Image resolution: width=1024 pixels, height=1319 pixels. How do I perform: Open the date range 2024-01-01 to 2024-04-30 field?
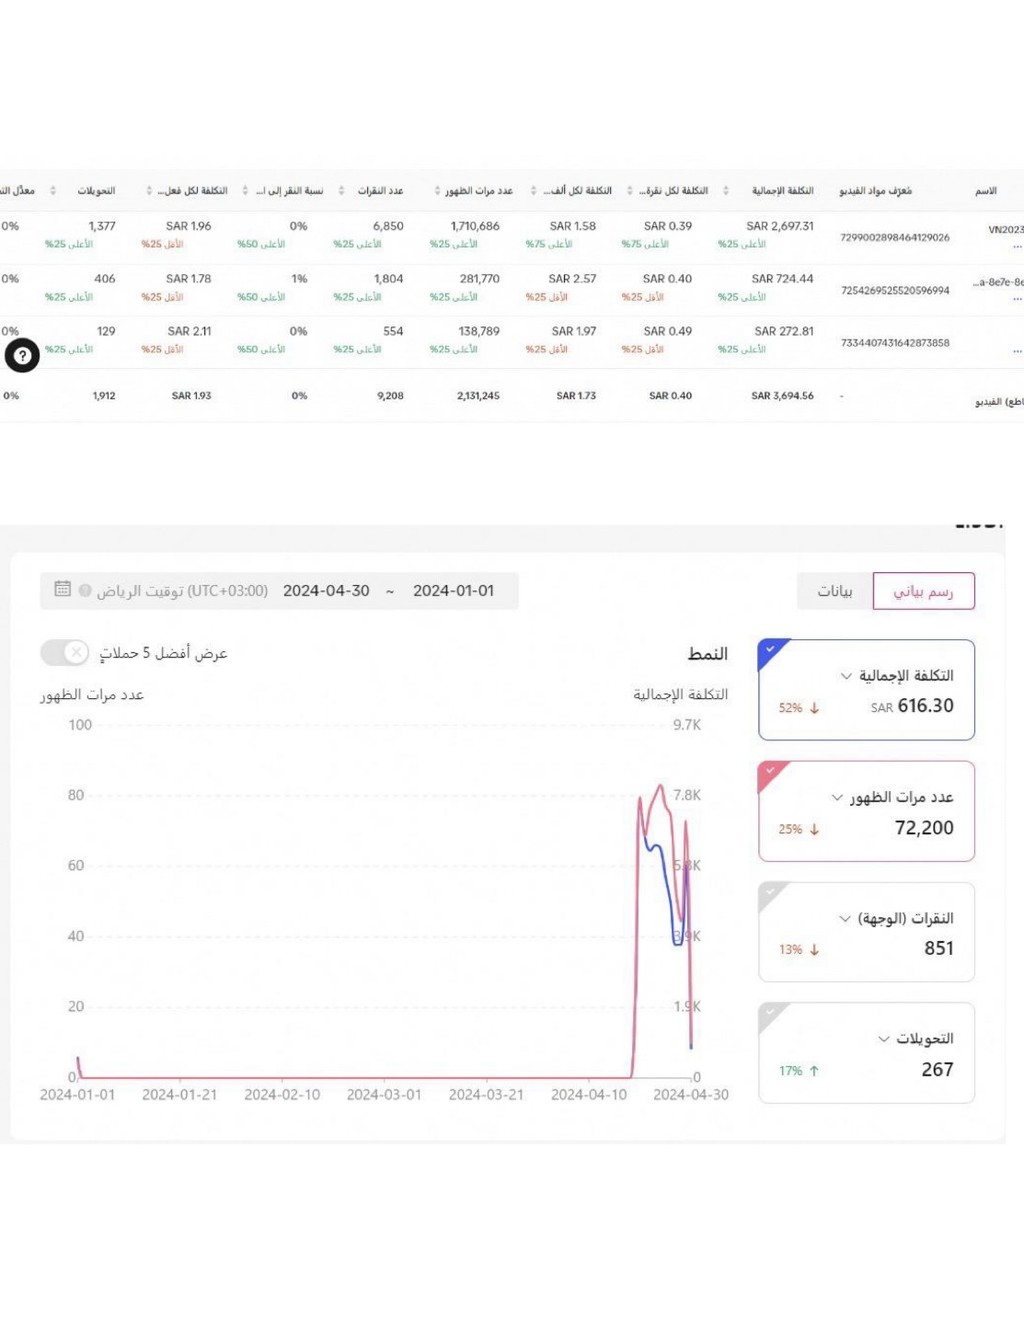coord(279,590)
